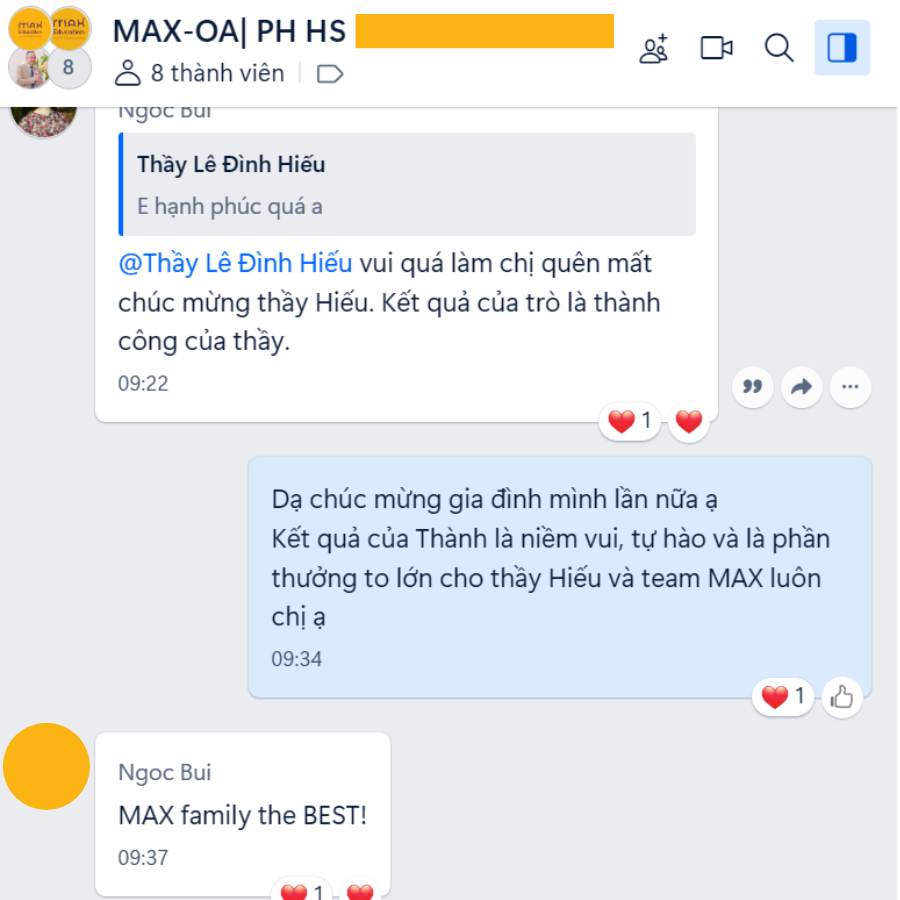Open the group avatar in the header

click(x=49, y=48)
